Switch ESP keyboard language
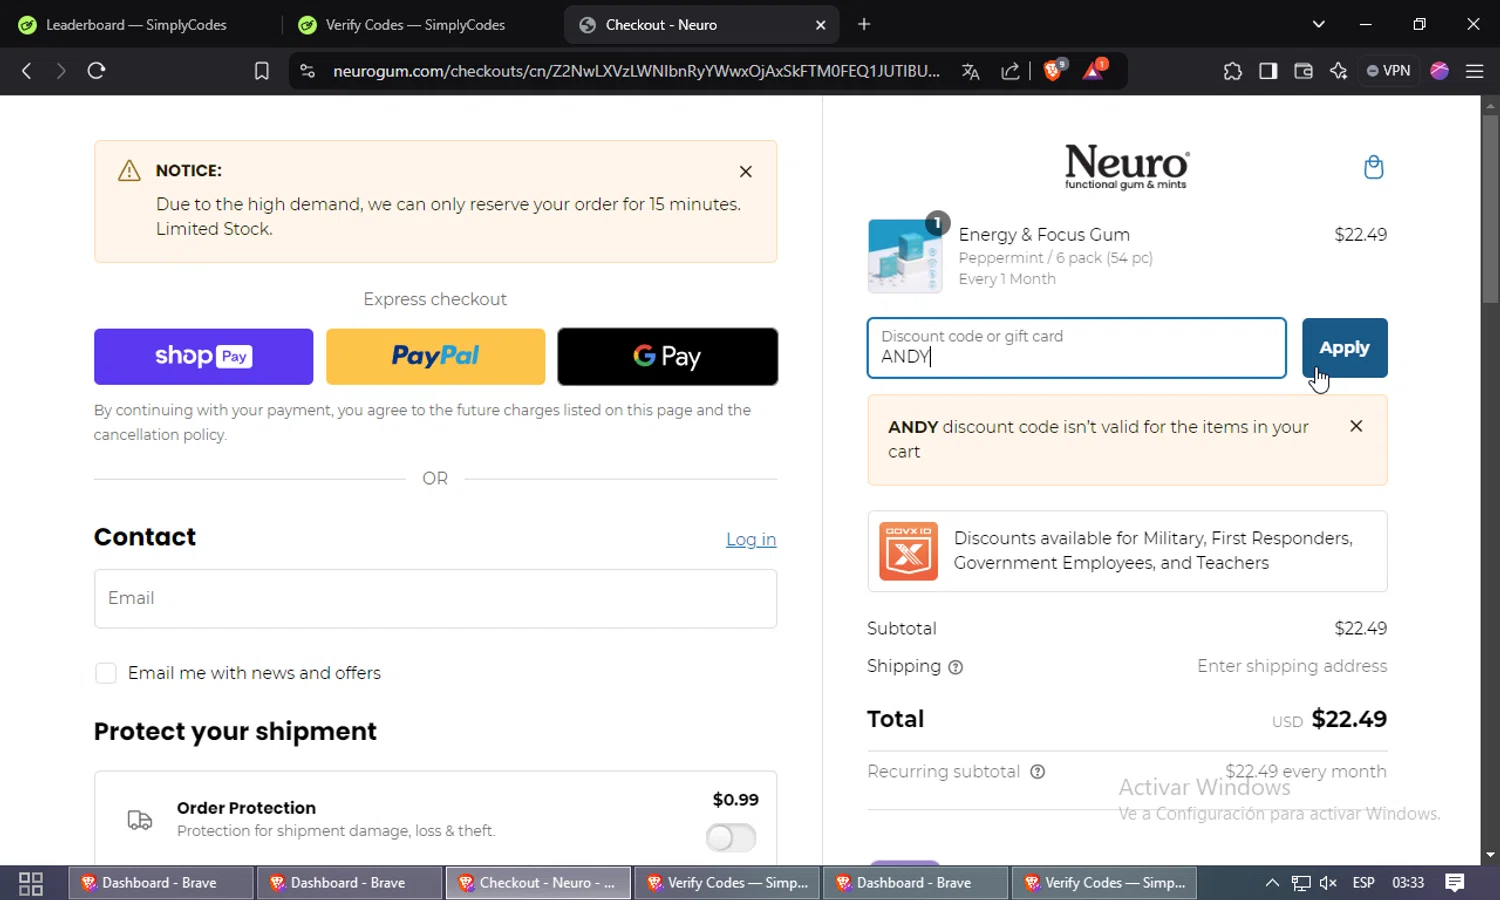This screenshot has height=900, width=1500. pos(1363,883)
